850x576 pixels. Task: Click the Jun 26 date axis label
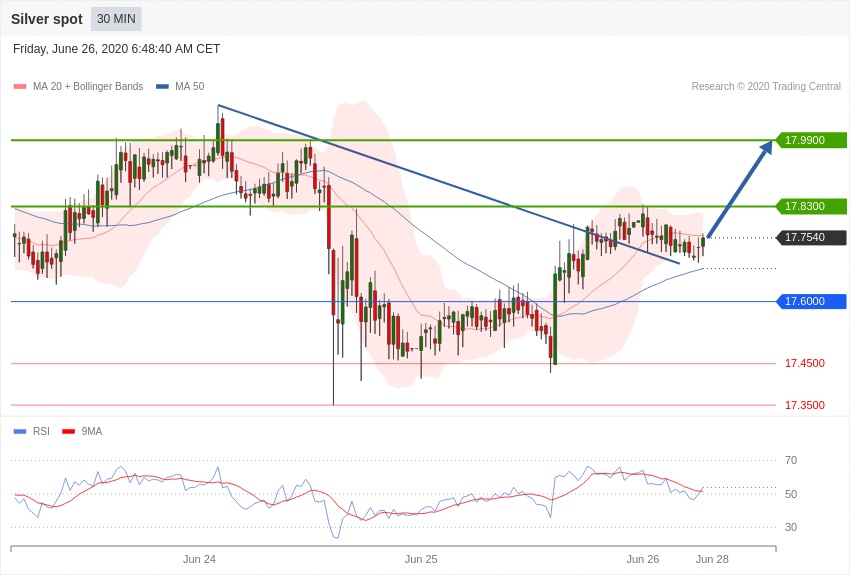click(643, 559)
